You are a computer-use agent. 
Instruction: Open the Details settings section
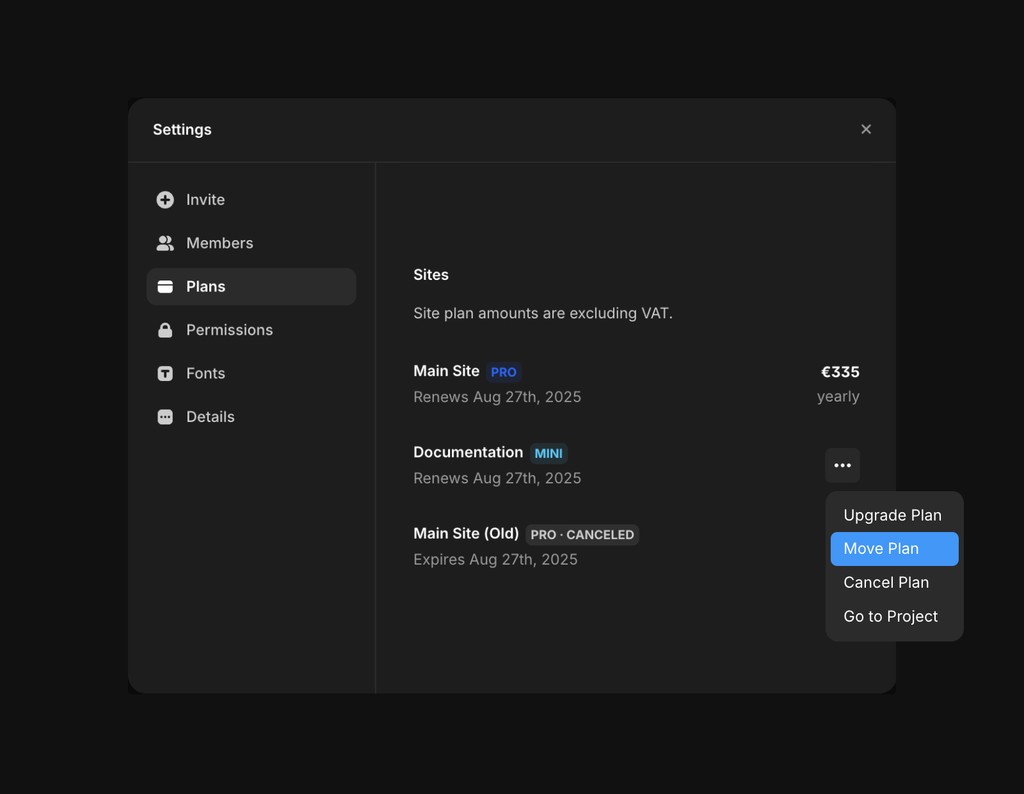point(210,417)
